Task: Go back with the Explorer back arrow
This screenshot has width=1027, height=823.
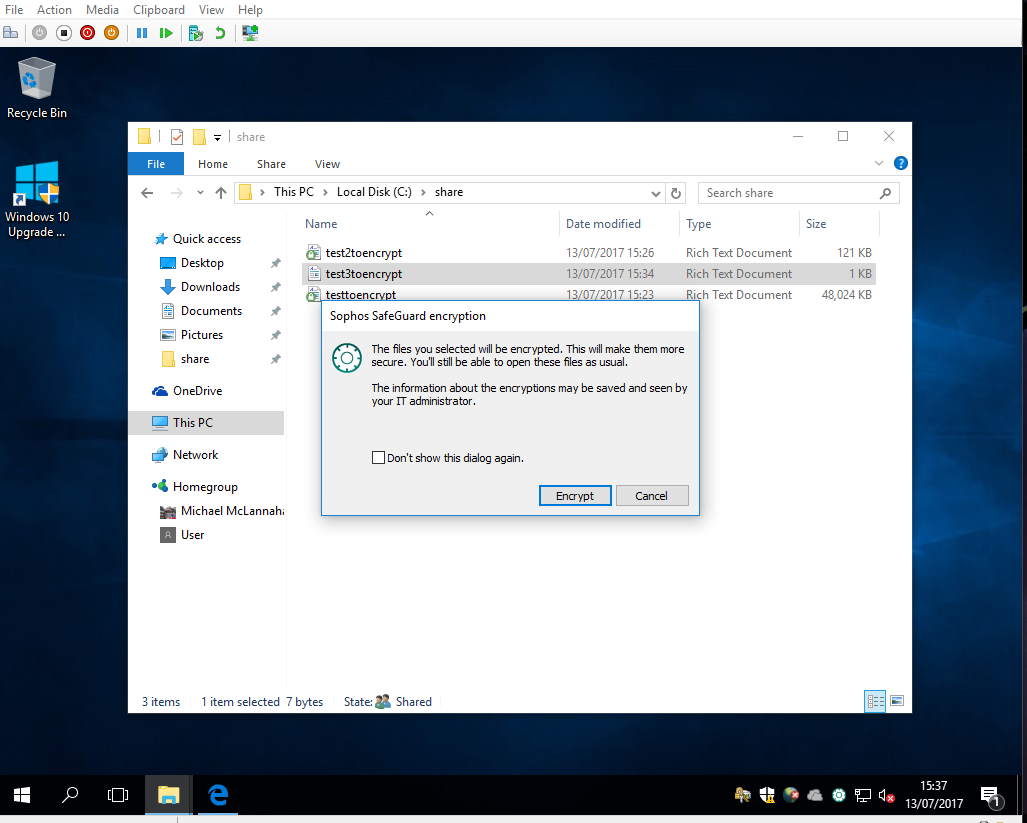Action: 147,192
